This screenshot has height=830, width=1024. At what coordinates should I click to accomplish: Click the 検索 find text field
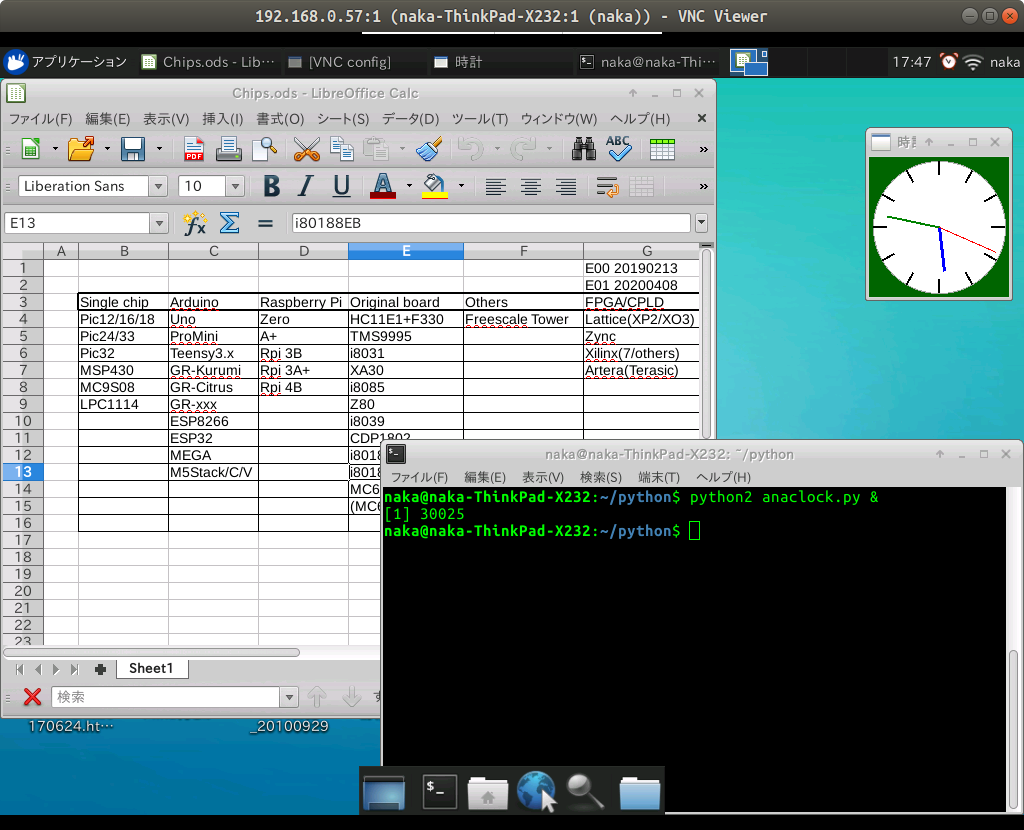click(166, 697)
